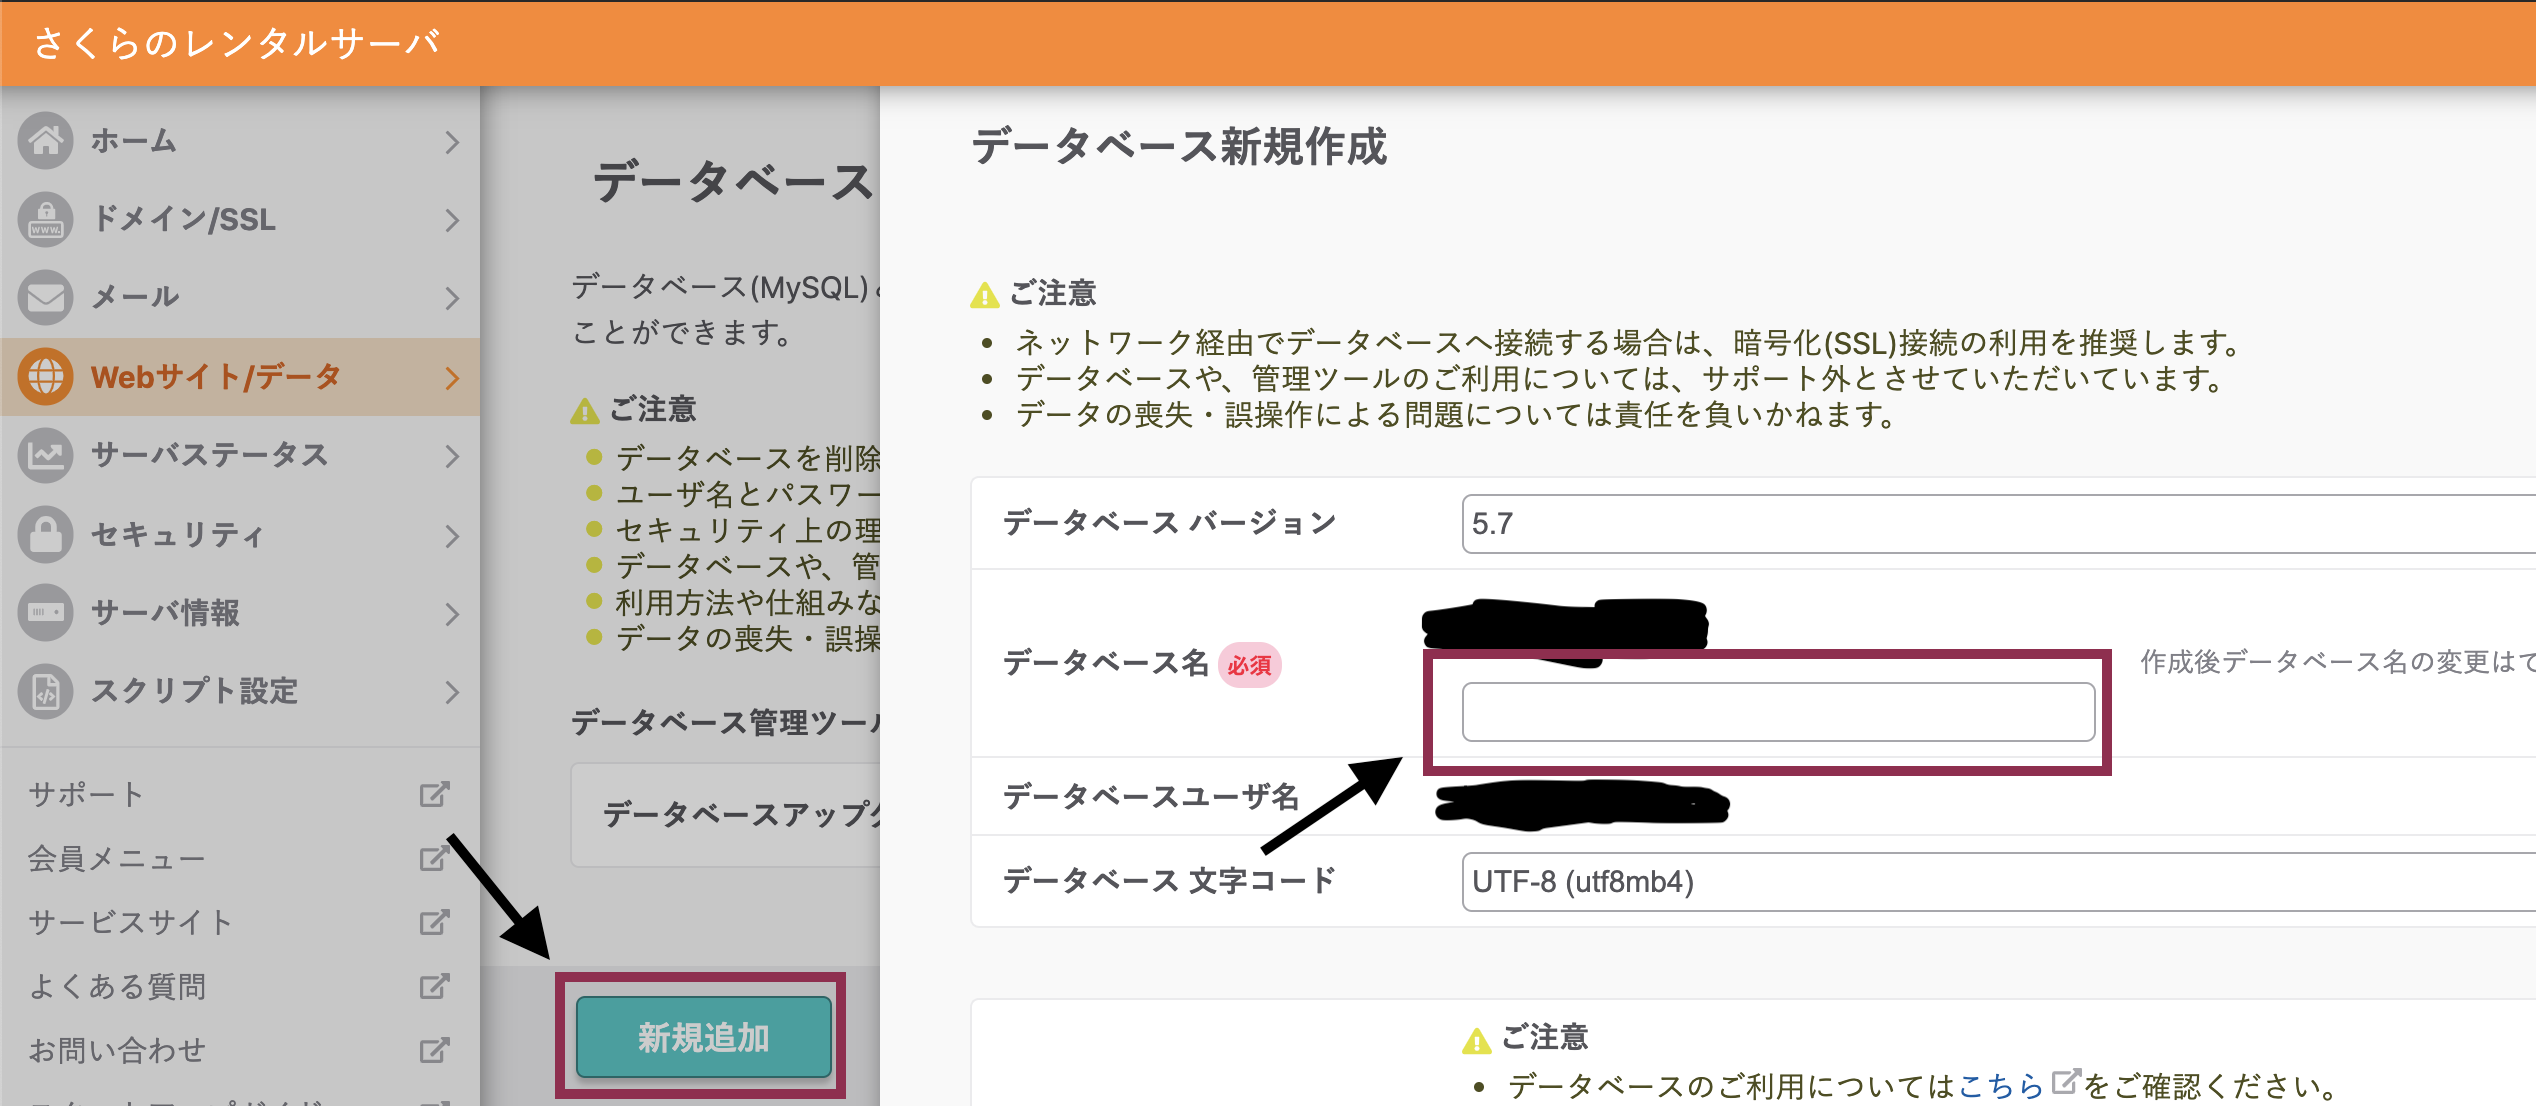Open the 会員メニュー link

pos(116,858)
